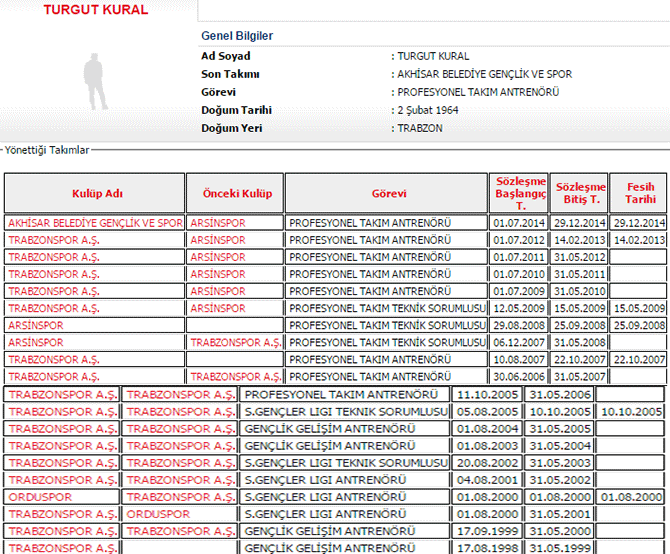
Task: Click the Önceki Kulüp column header
Action: [235, 193]
